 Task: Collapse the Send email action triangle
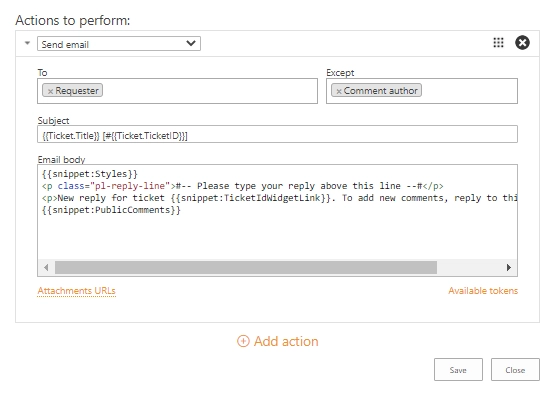coord(27,43)
